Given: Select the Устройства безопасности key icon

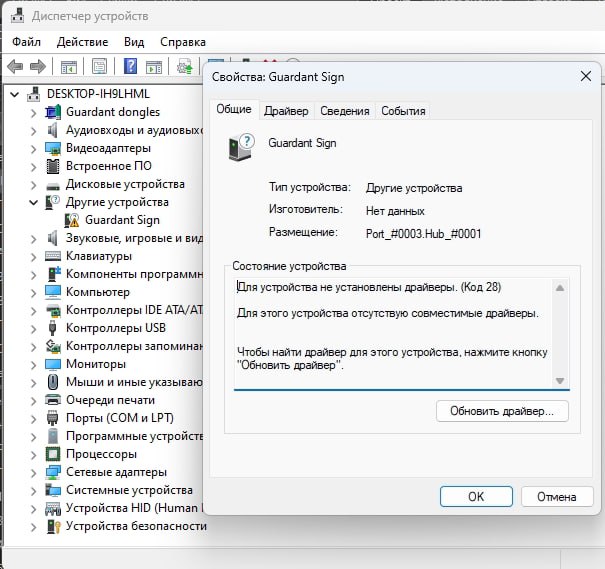Looking at the screenshot, I should pos(53,526).
